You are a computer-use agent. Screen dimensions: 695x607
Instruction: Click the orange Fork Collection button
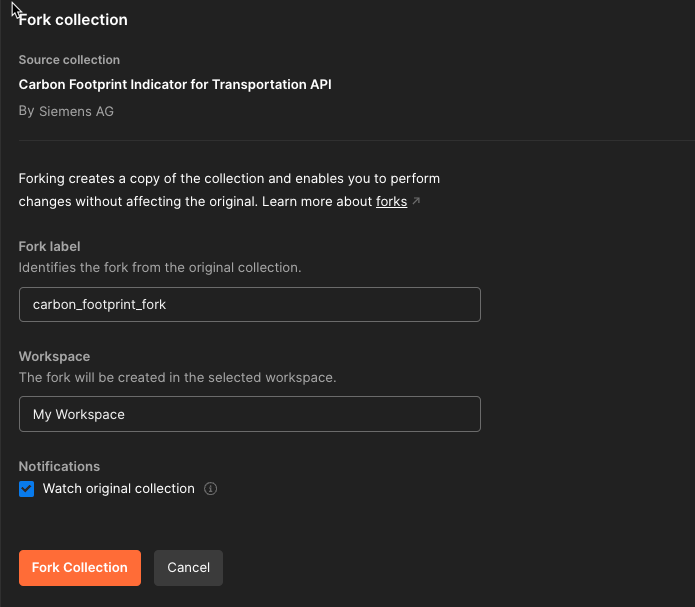point(80,568)
